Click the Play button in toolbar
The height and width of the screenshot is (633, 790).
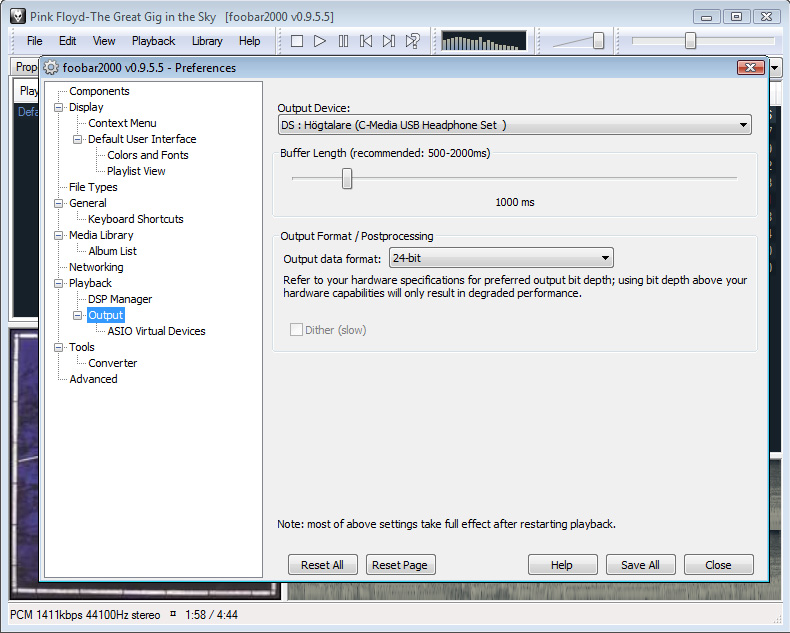tap(319, 41)
